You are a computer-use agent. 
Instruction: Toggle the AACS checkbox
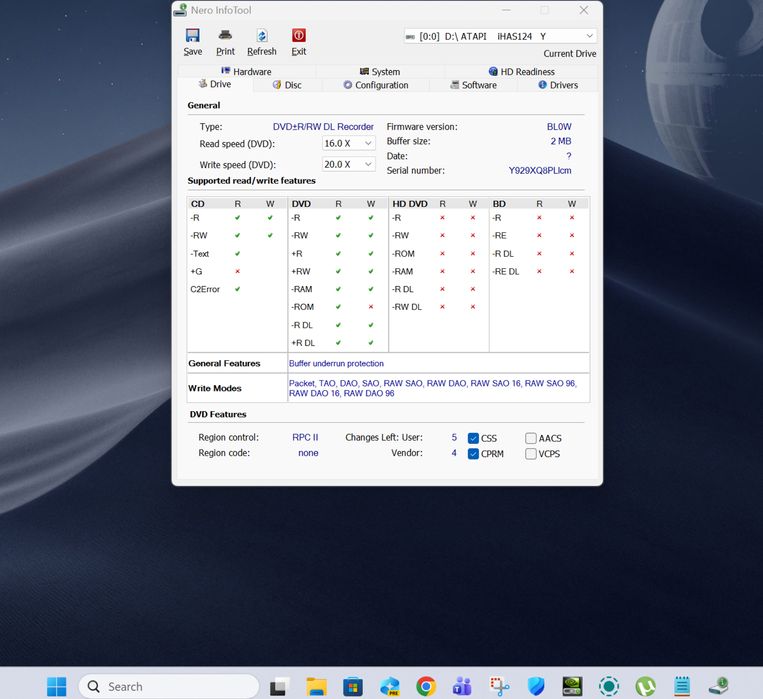tap(530, 438)
